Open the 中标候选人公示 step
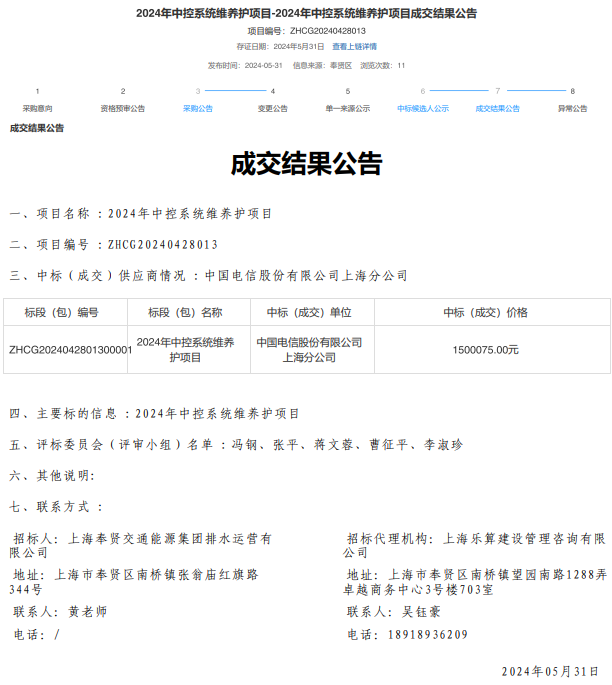 click(x=422, y=108)
